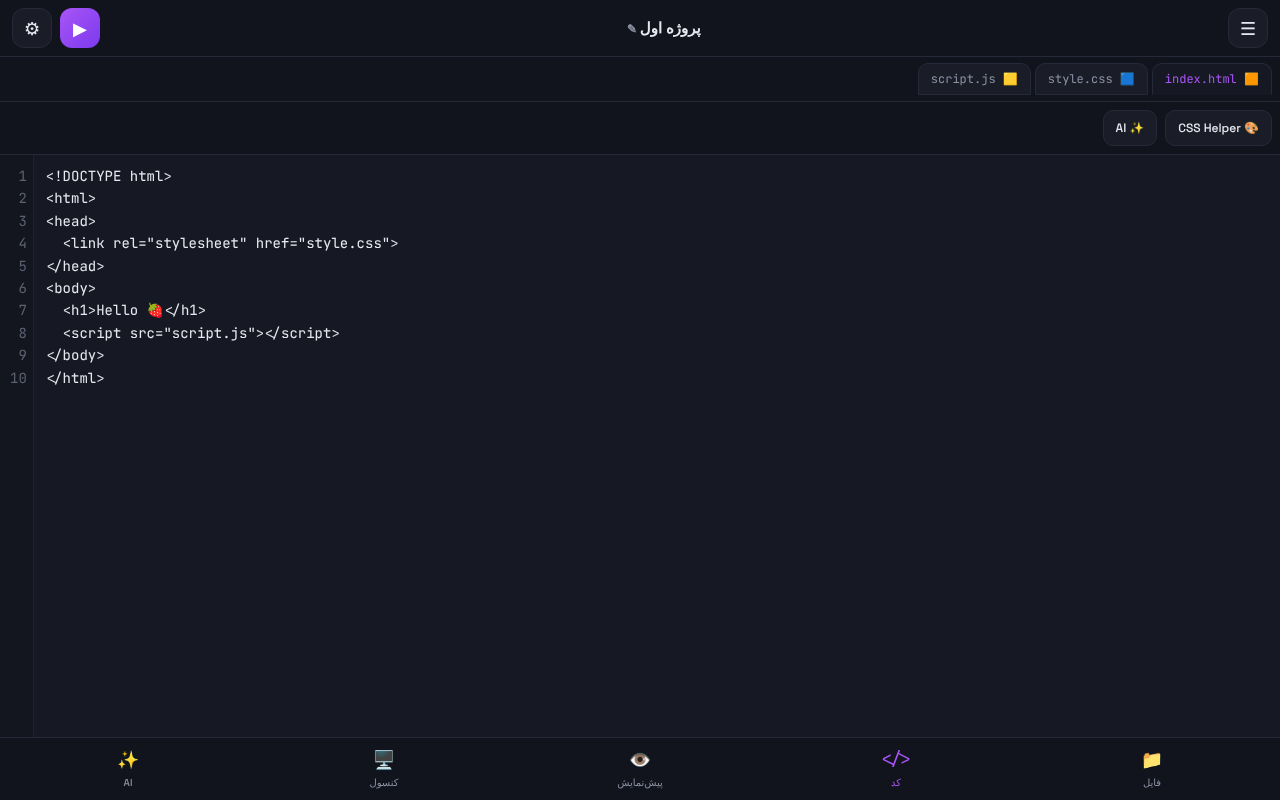This screenshot has width=1280, height=800.
Task: Click line number 10 in gutter
Action: 18,378
